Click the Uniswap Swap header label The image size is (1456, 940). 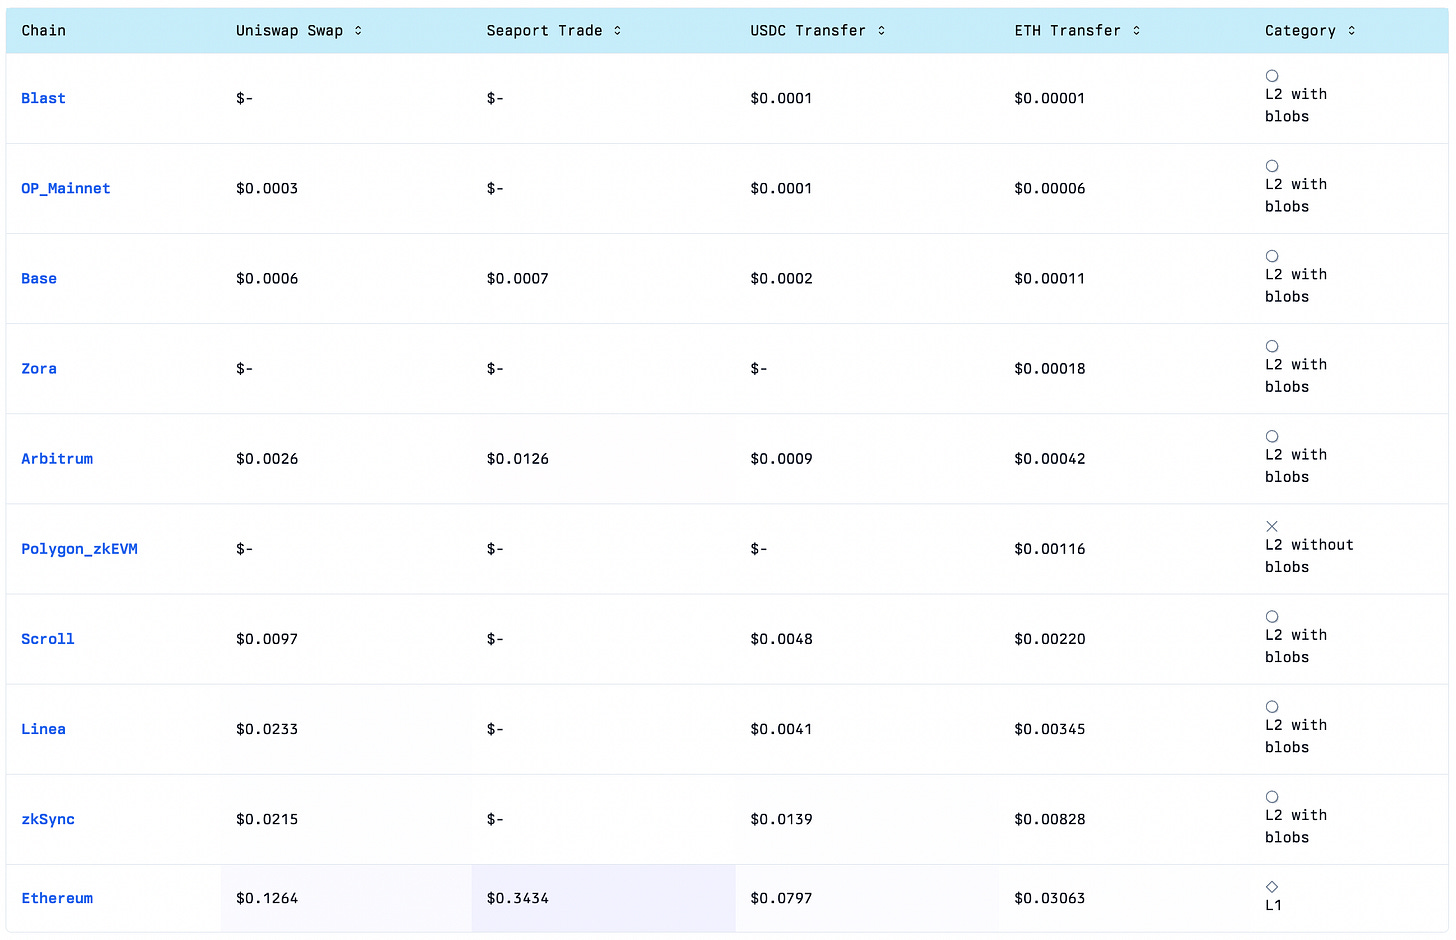point(289,31)
